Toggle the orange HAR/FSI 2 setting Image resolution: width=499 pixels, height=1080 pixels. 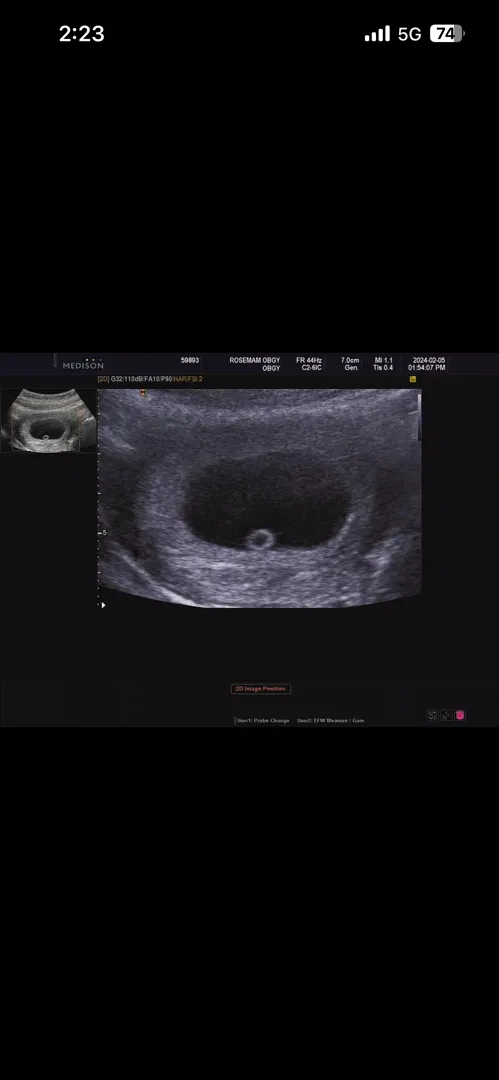188,379
